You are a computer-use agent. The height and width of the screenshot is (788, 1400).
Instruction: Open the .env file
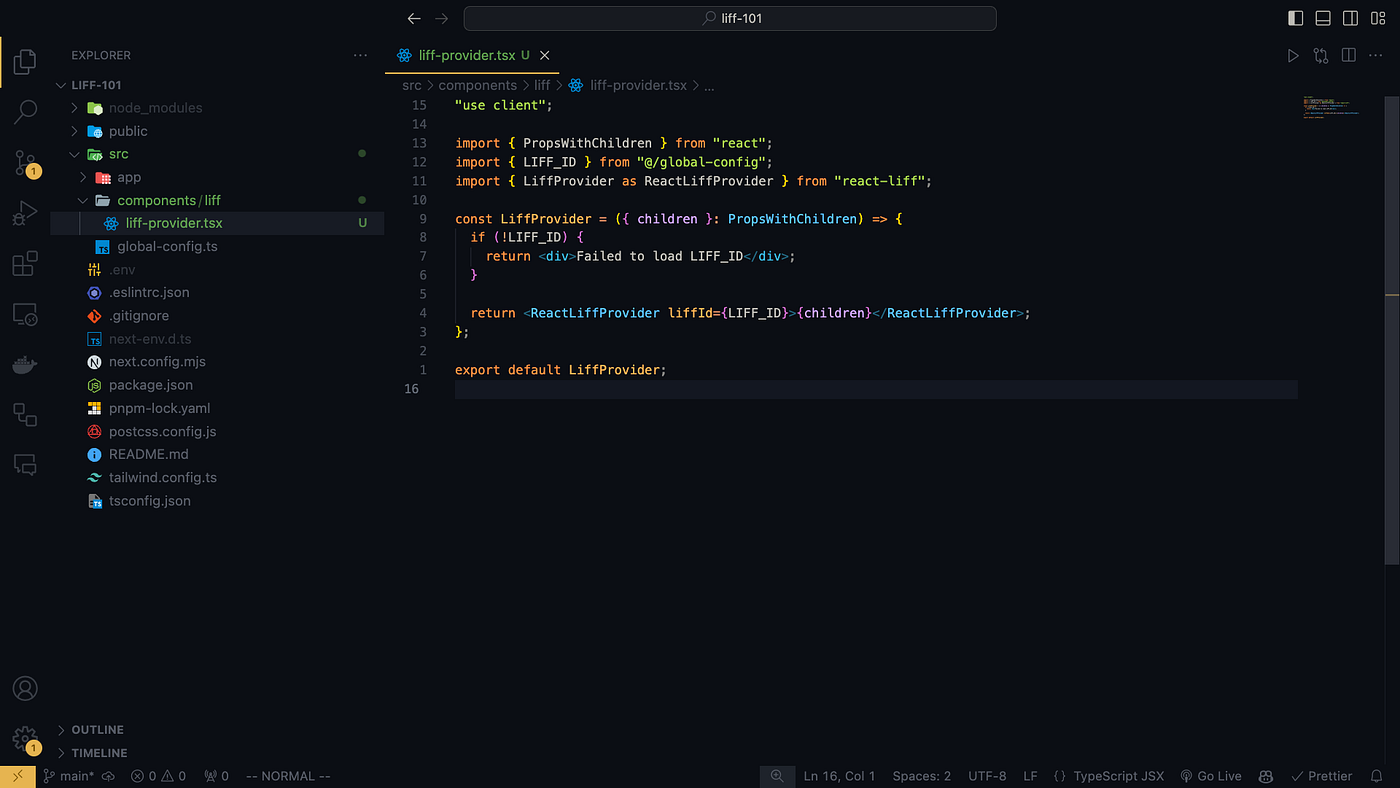pos(122,269)
